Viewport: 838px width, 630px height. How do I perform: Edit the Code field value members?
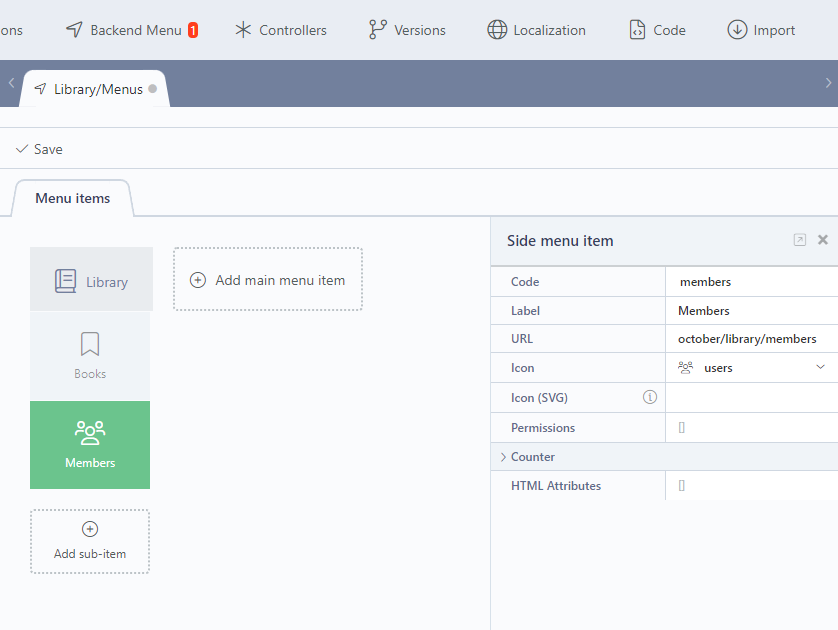(751, 282)
